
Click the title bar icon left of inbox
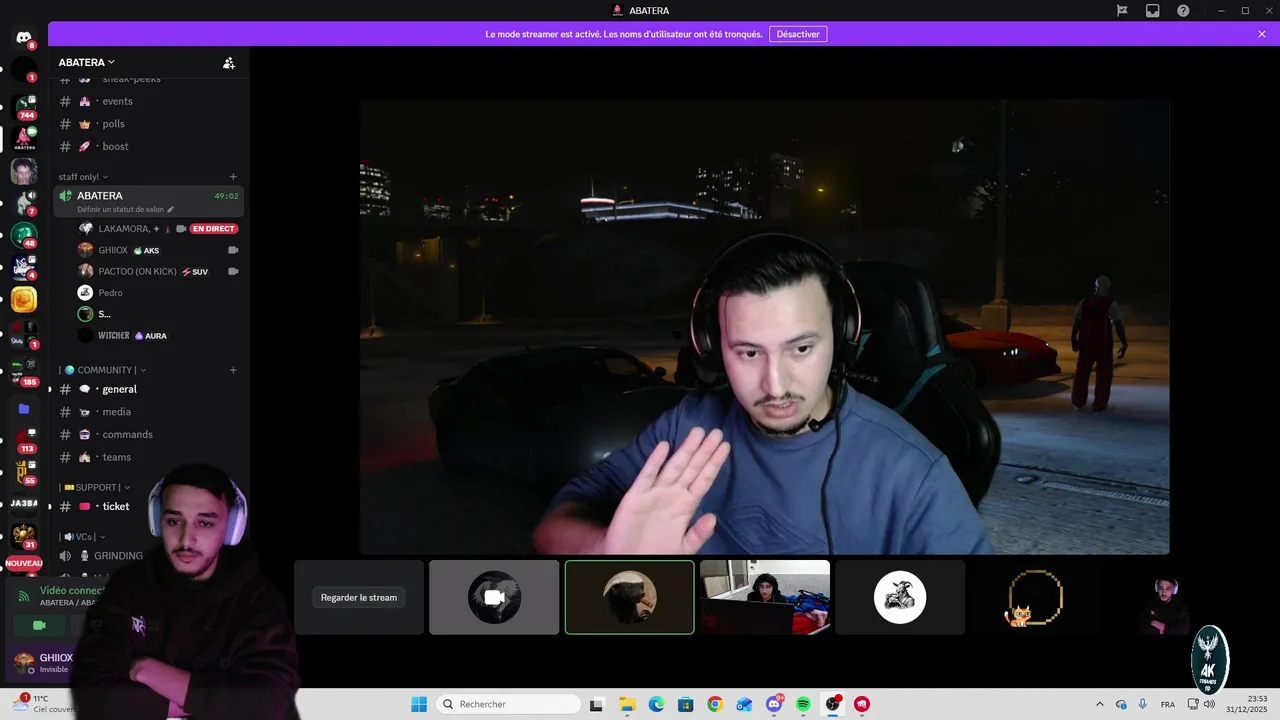(1122, 10)
